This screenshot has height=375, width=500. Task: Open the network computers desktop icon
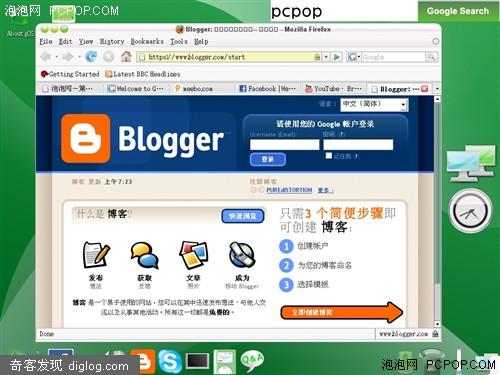471,163
